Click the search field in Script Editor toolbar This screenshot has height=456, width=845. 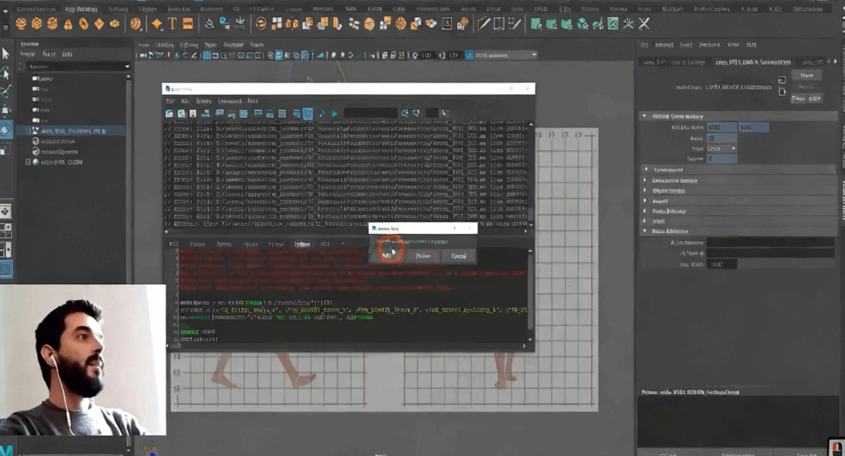[x=370, y=114]
